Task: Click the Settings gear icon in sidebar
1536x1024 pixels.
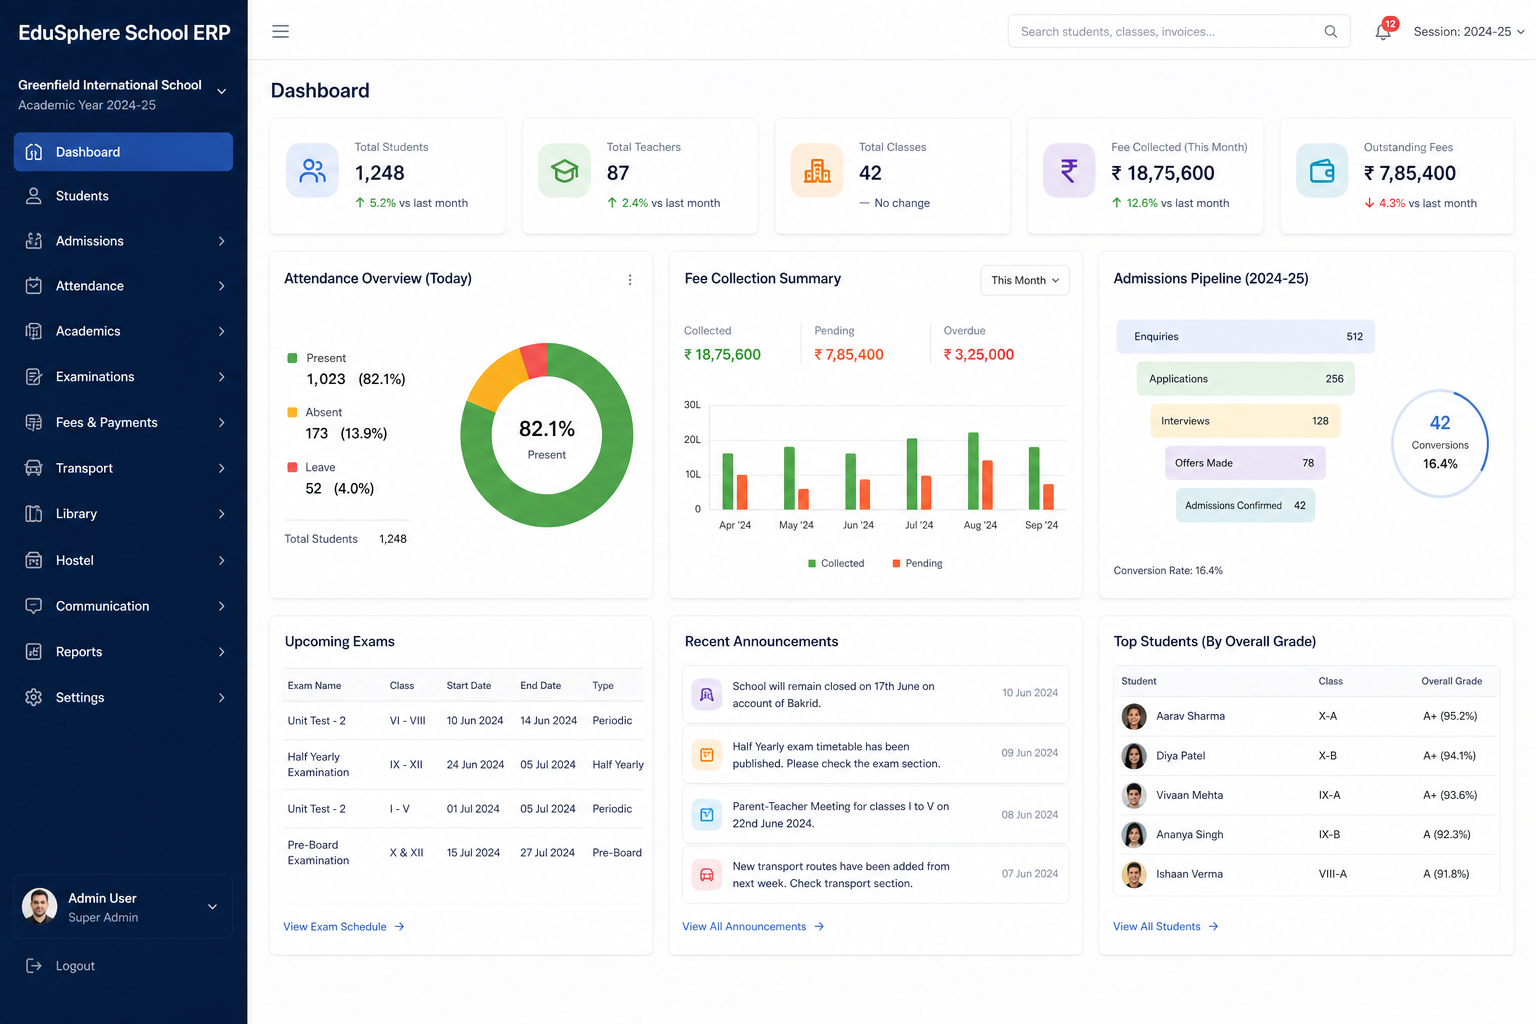Action: 34,697
